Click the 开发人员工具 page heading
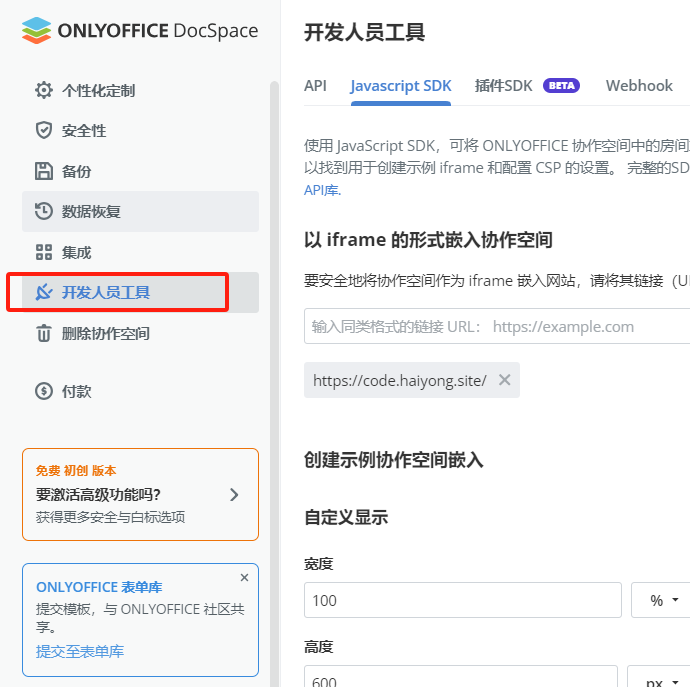Image resolution: width=690 pixels, height=687 pixels. coord(364,32)
